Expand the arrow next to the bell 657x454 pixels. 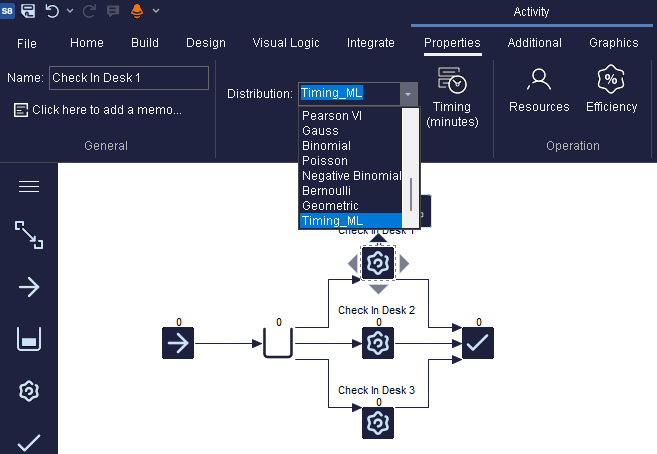156,11
